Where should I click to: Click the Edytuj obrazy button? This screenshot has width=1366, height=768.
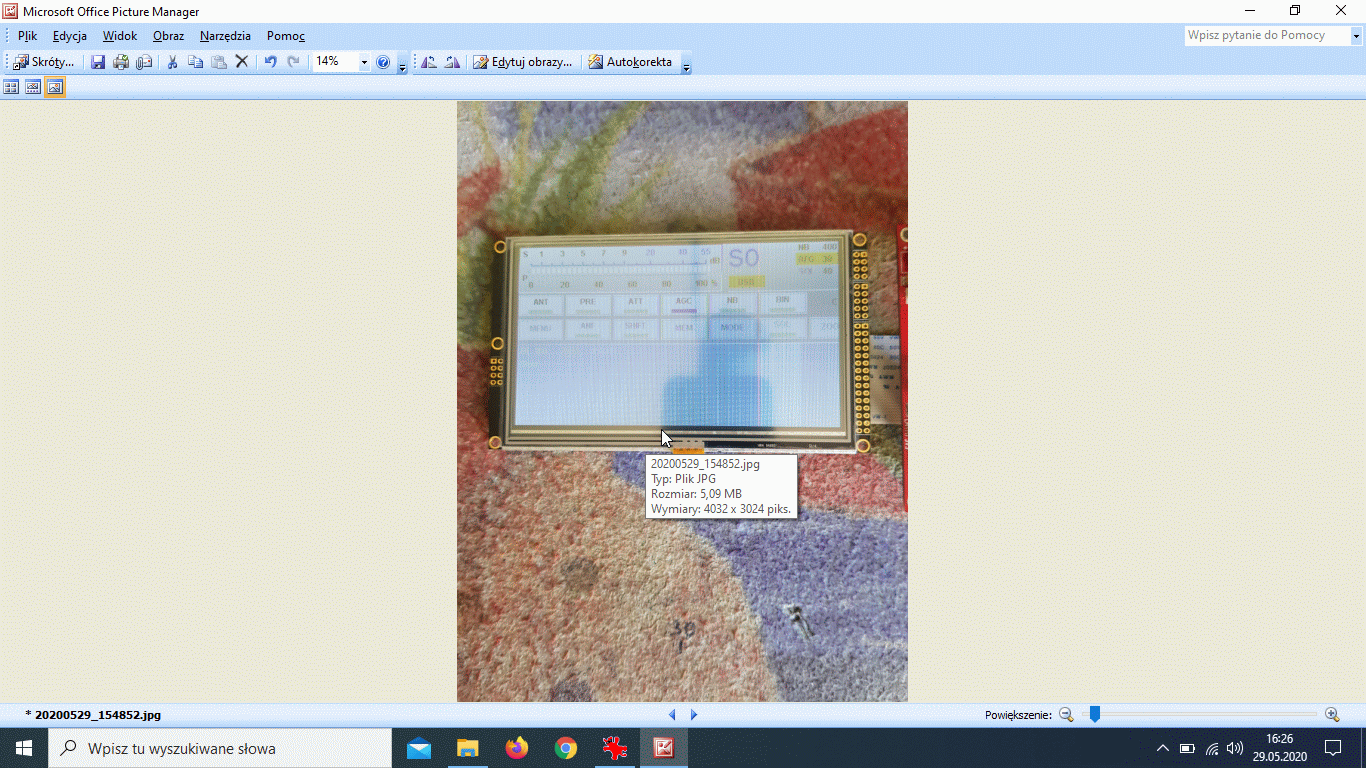[x=523, y=62]
